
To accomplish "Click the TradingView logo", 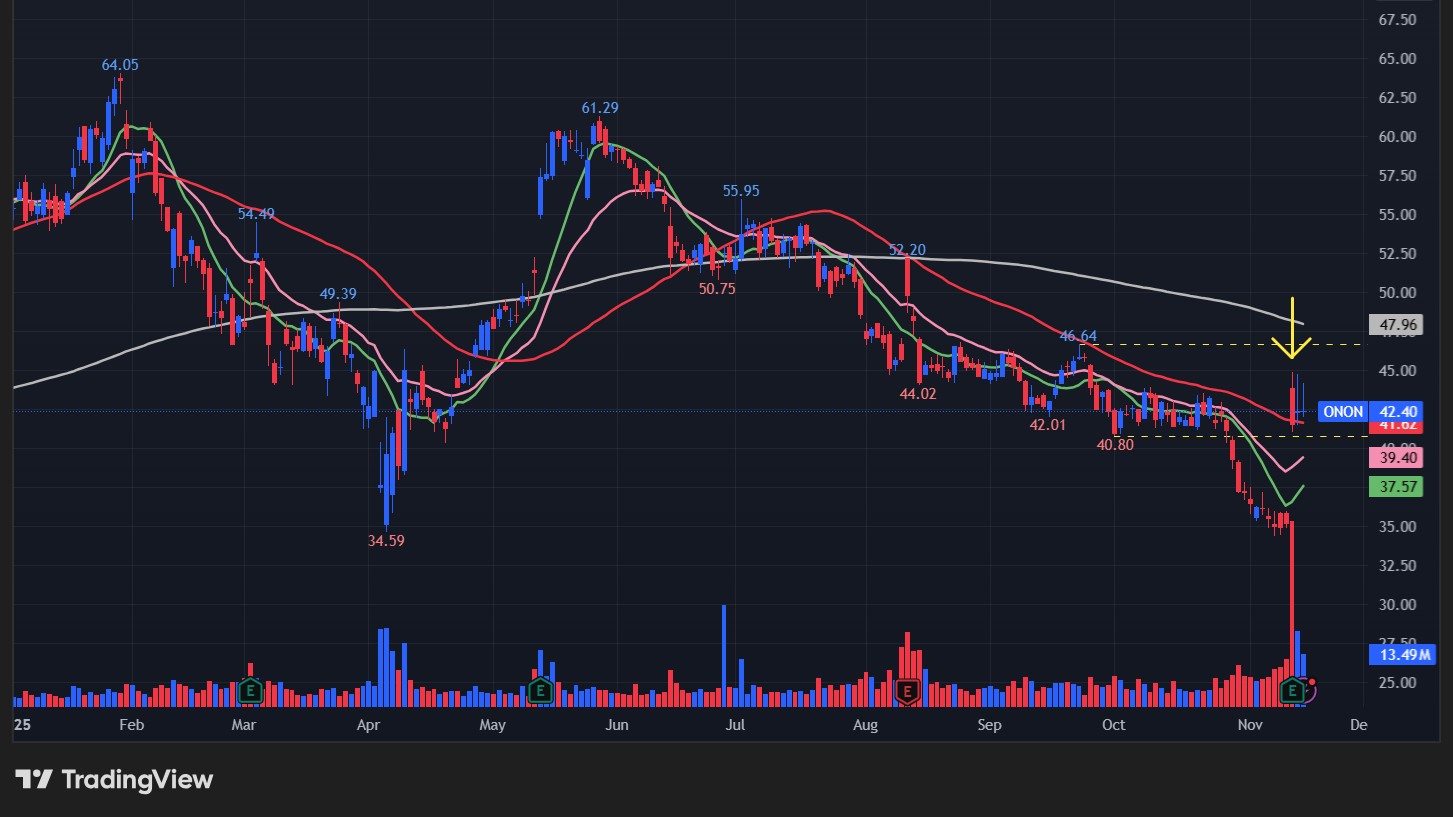I will click(114, 780).
